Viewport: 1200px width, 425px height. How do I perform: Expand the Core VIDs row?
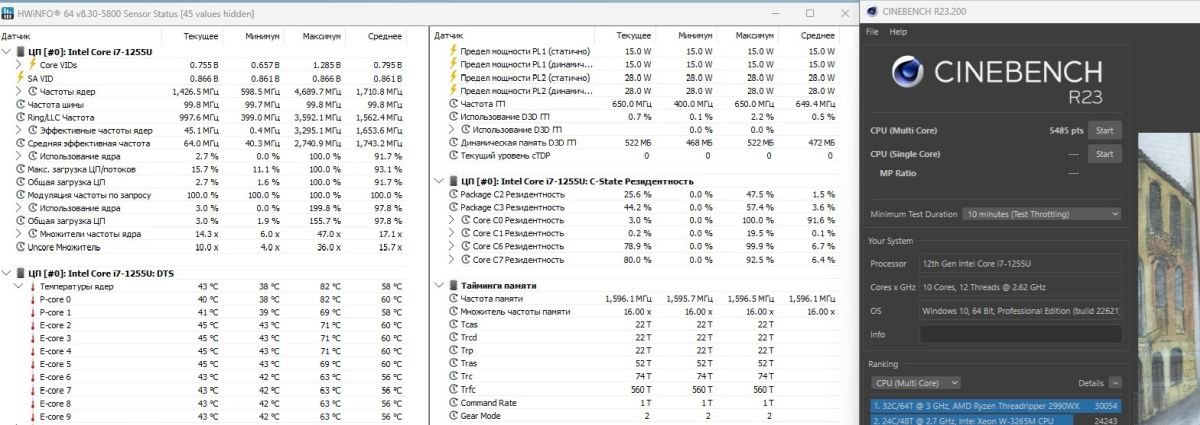tap(20, 65)
